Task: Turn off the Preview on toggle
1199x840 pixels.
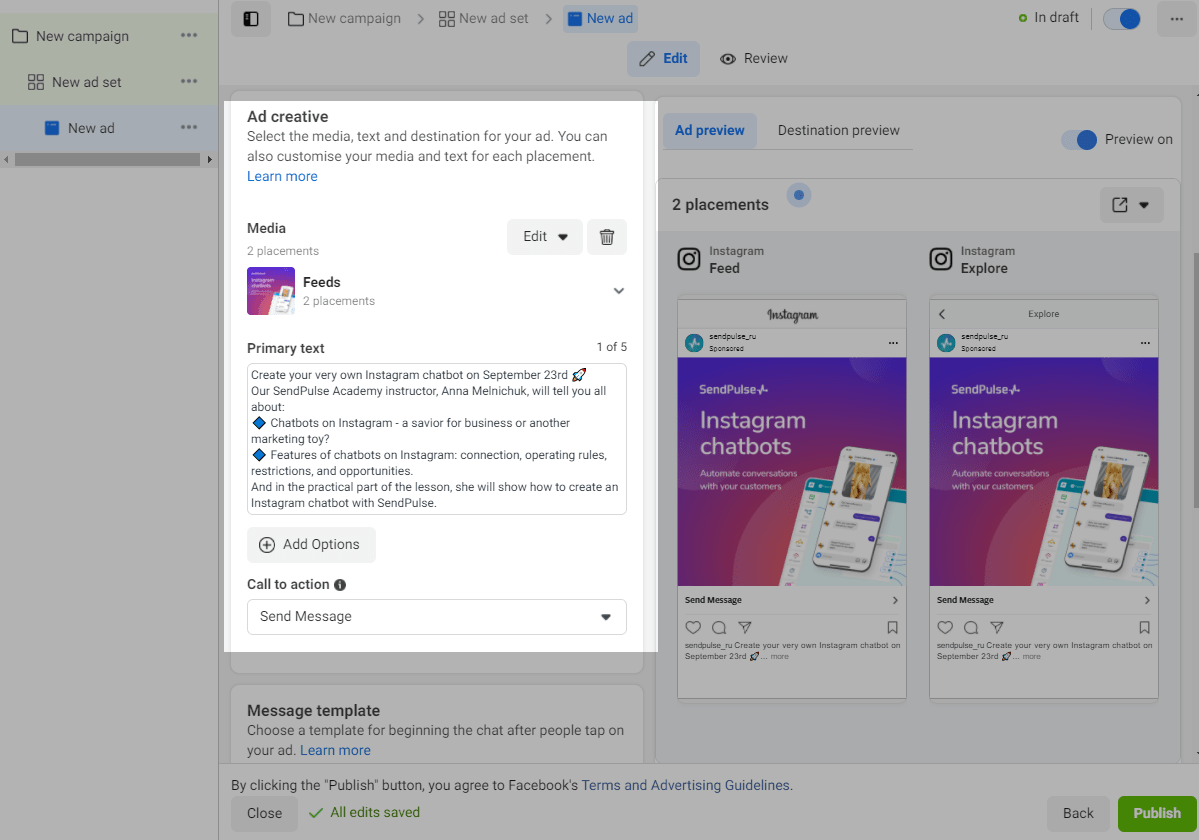Action: 1079,140
